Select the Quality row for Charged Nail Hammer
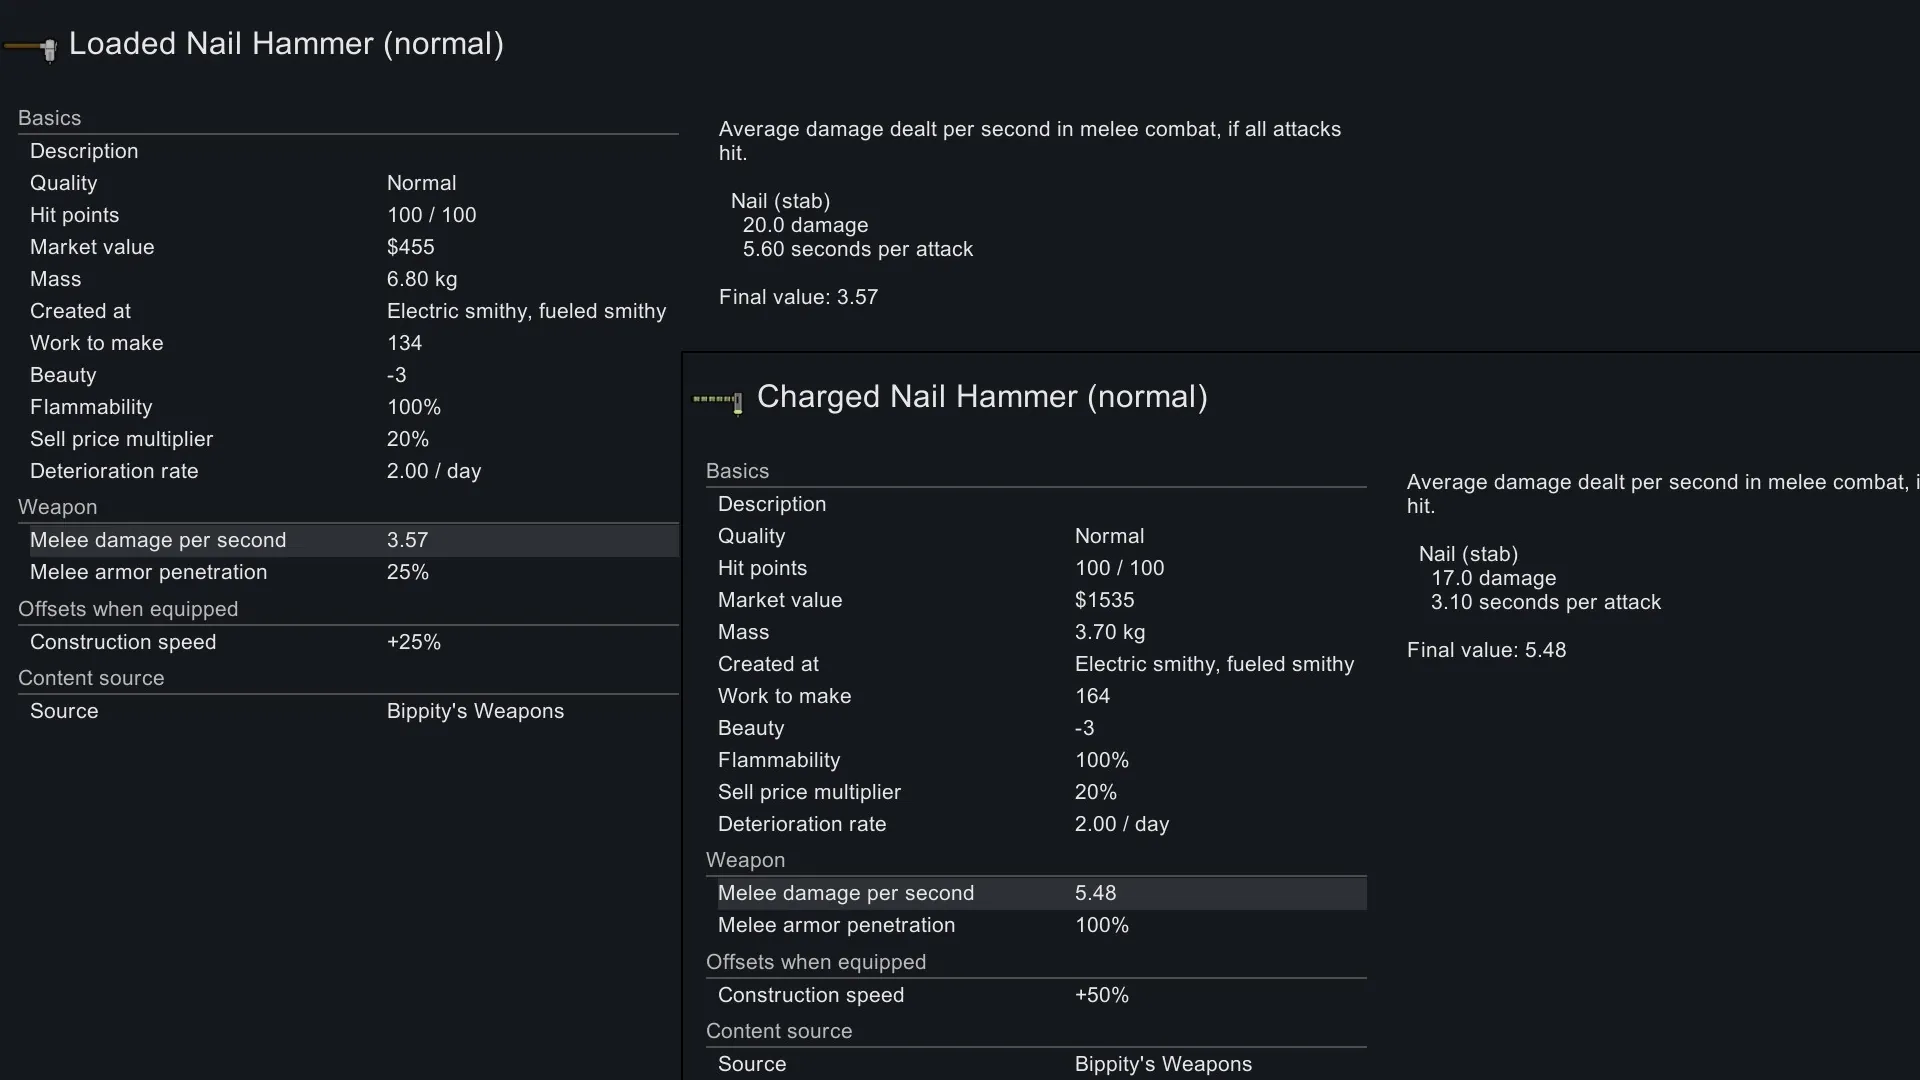Image resolution: width=1920 pixels, height=1080 pixels. click(1041, 536)
